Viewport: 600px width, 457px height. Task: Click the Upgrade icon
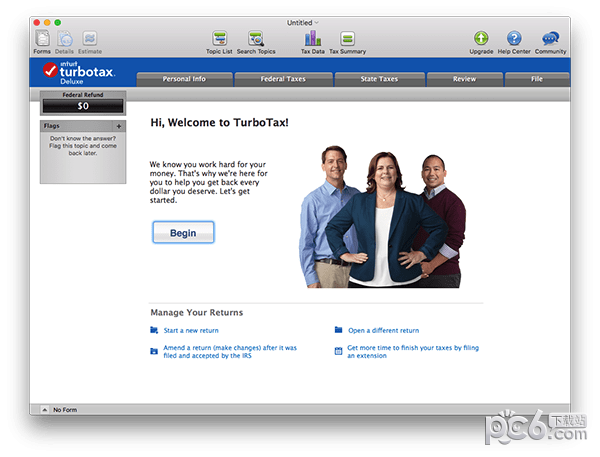coord(481,38)
